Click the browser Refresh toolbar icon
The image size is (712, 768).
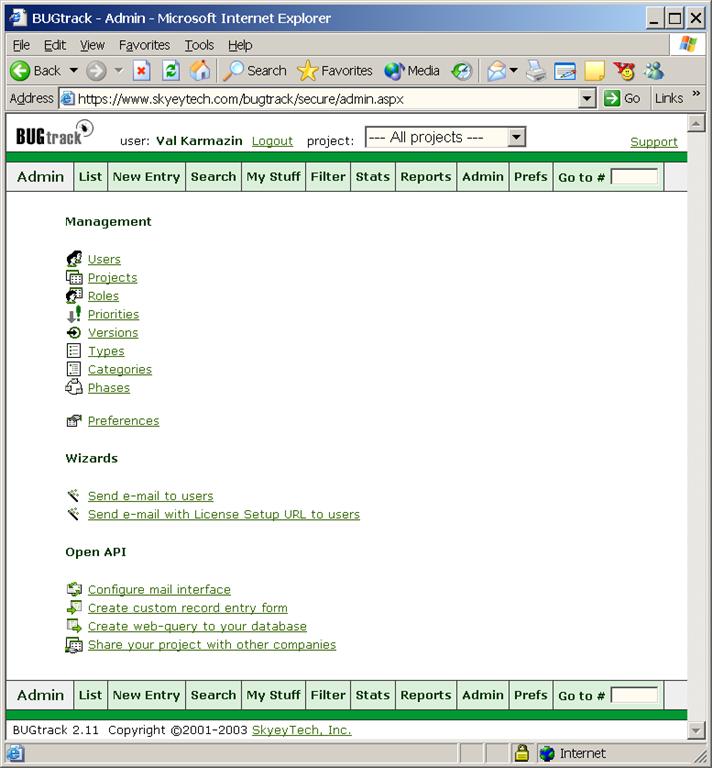tap(171, 71)
